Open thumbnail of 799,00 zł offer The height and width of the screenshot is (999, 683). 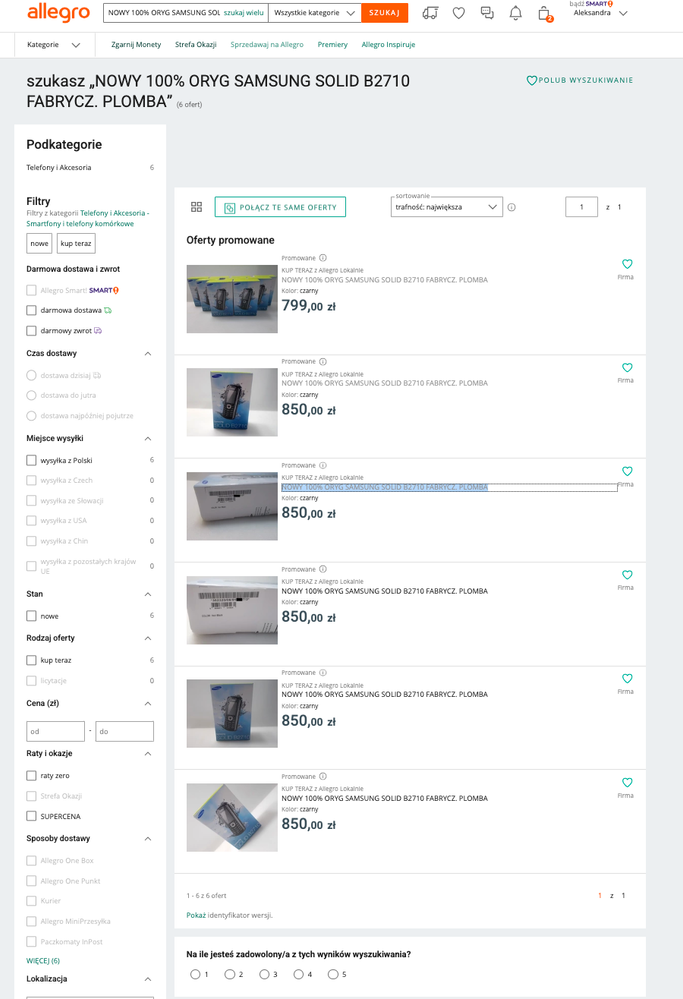pos(232,299)
